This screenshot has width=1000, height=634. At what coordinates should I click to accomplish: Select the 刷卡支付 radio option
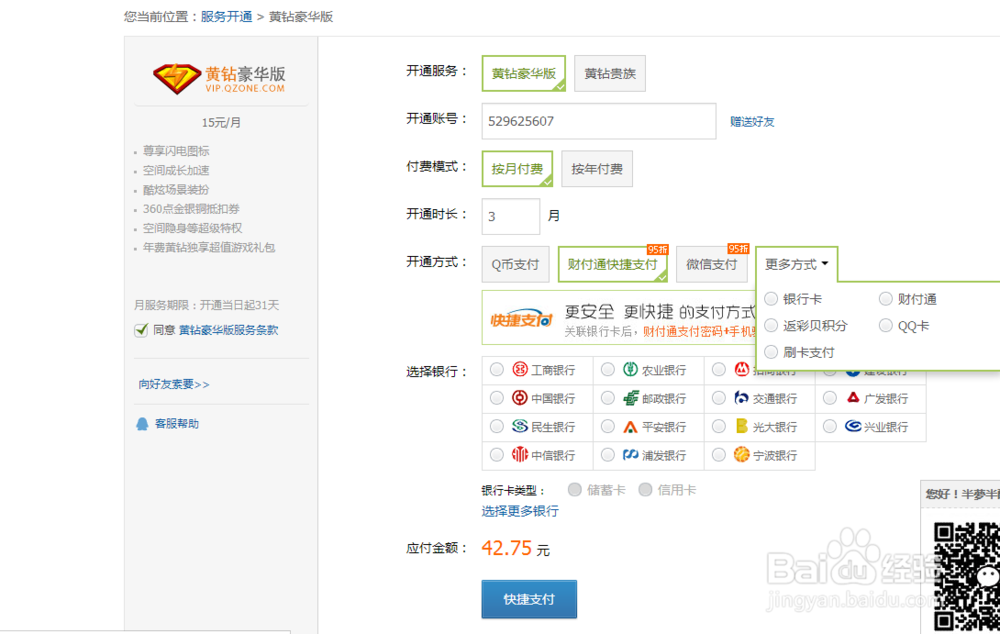[x=771, y=351]
